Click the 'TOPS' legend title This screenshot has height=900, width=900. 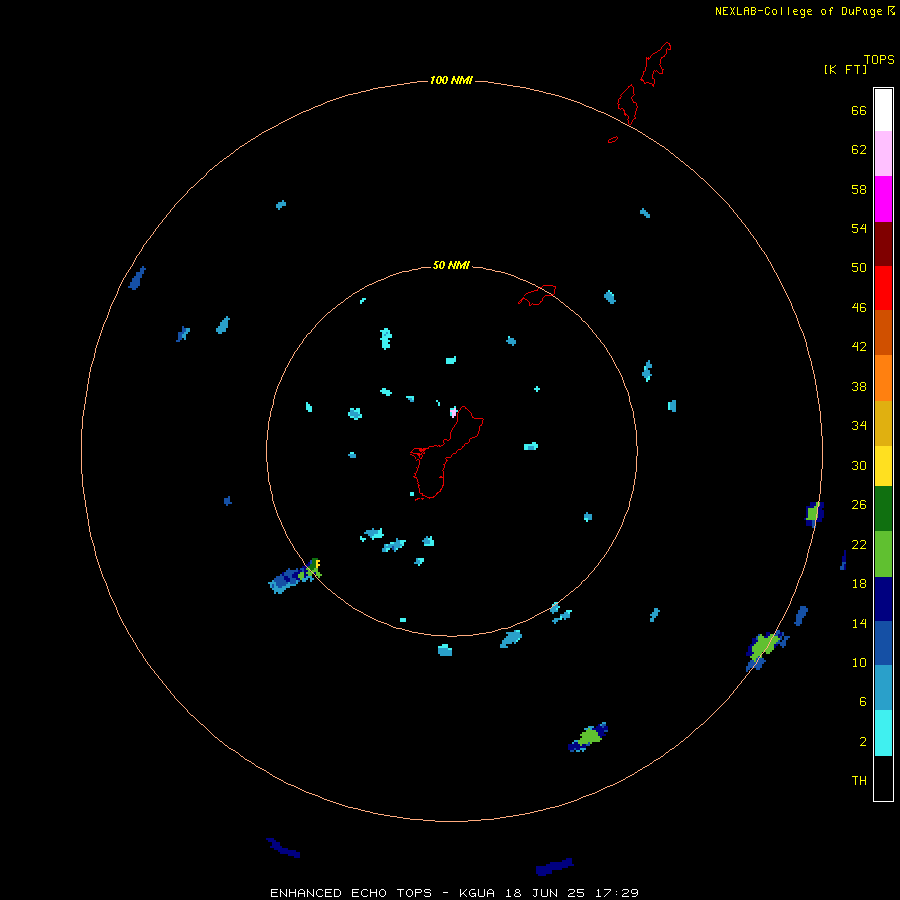[x=879, y=59]
